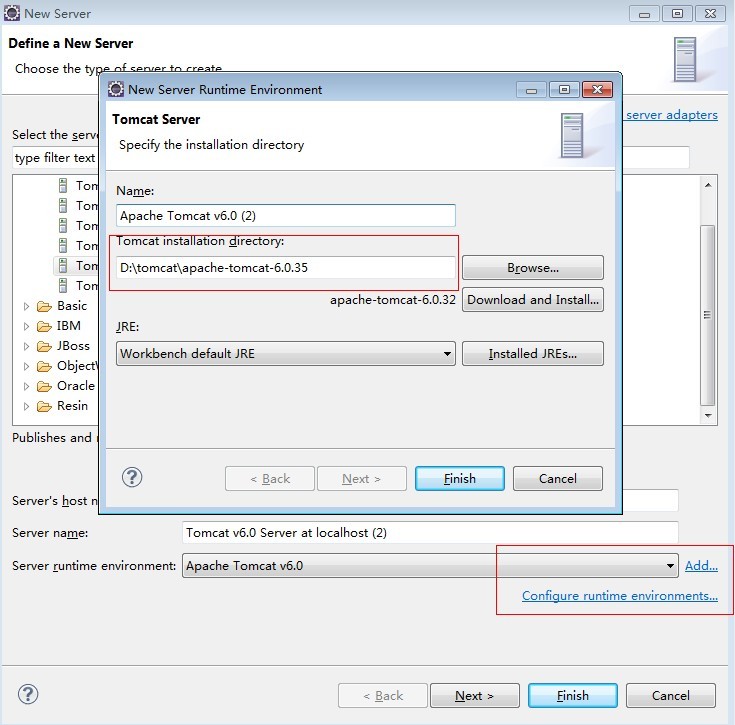
Task: Focus the runtime Name field
Action: point(285,216)
